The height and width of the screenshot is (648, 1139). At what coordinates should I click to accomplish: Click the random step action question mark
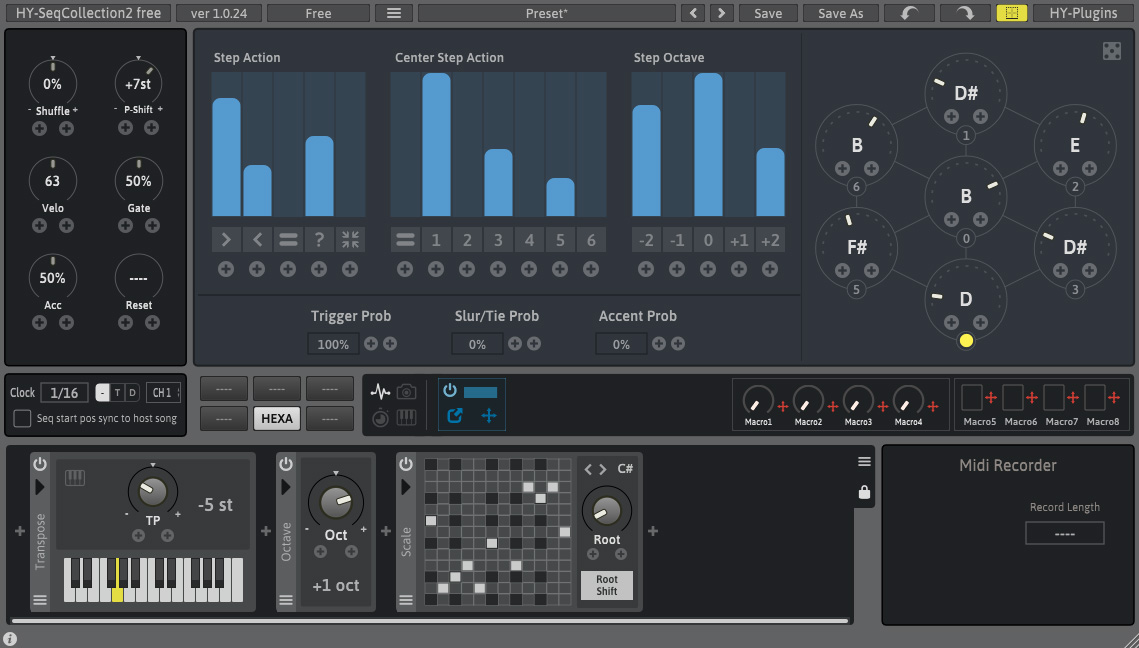[x=319, y=240]
